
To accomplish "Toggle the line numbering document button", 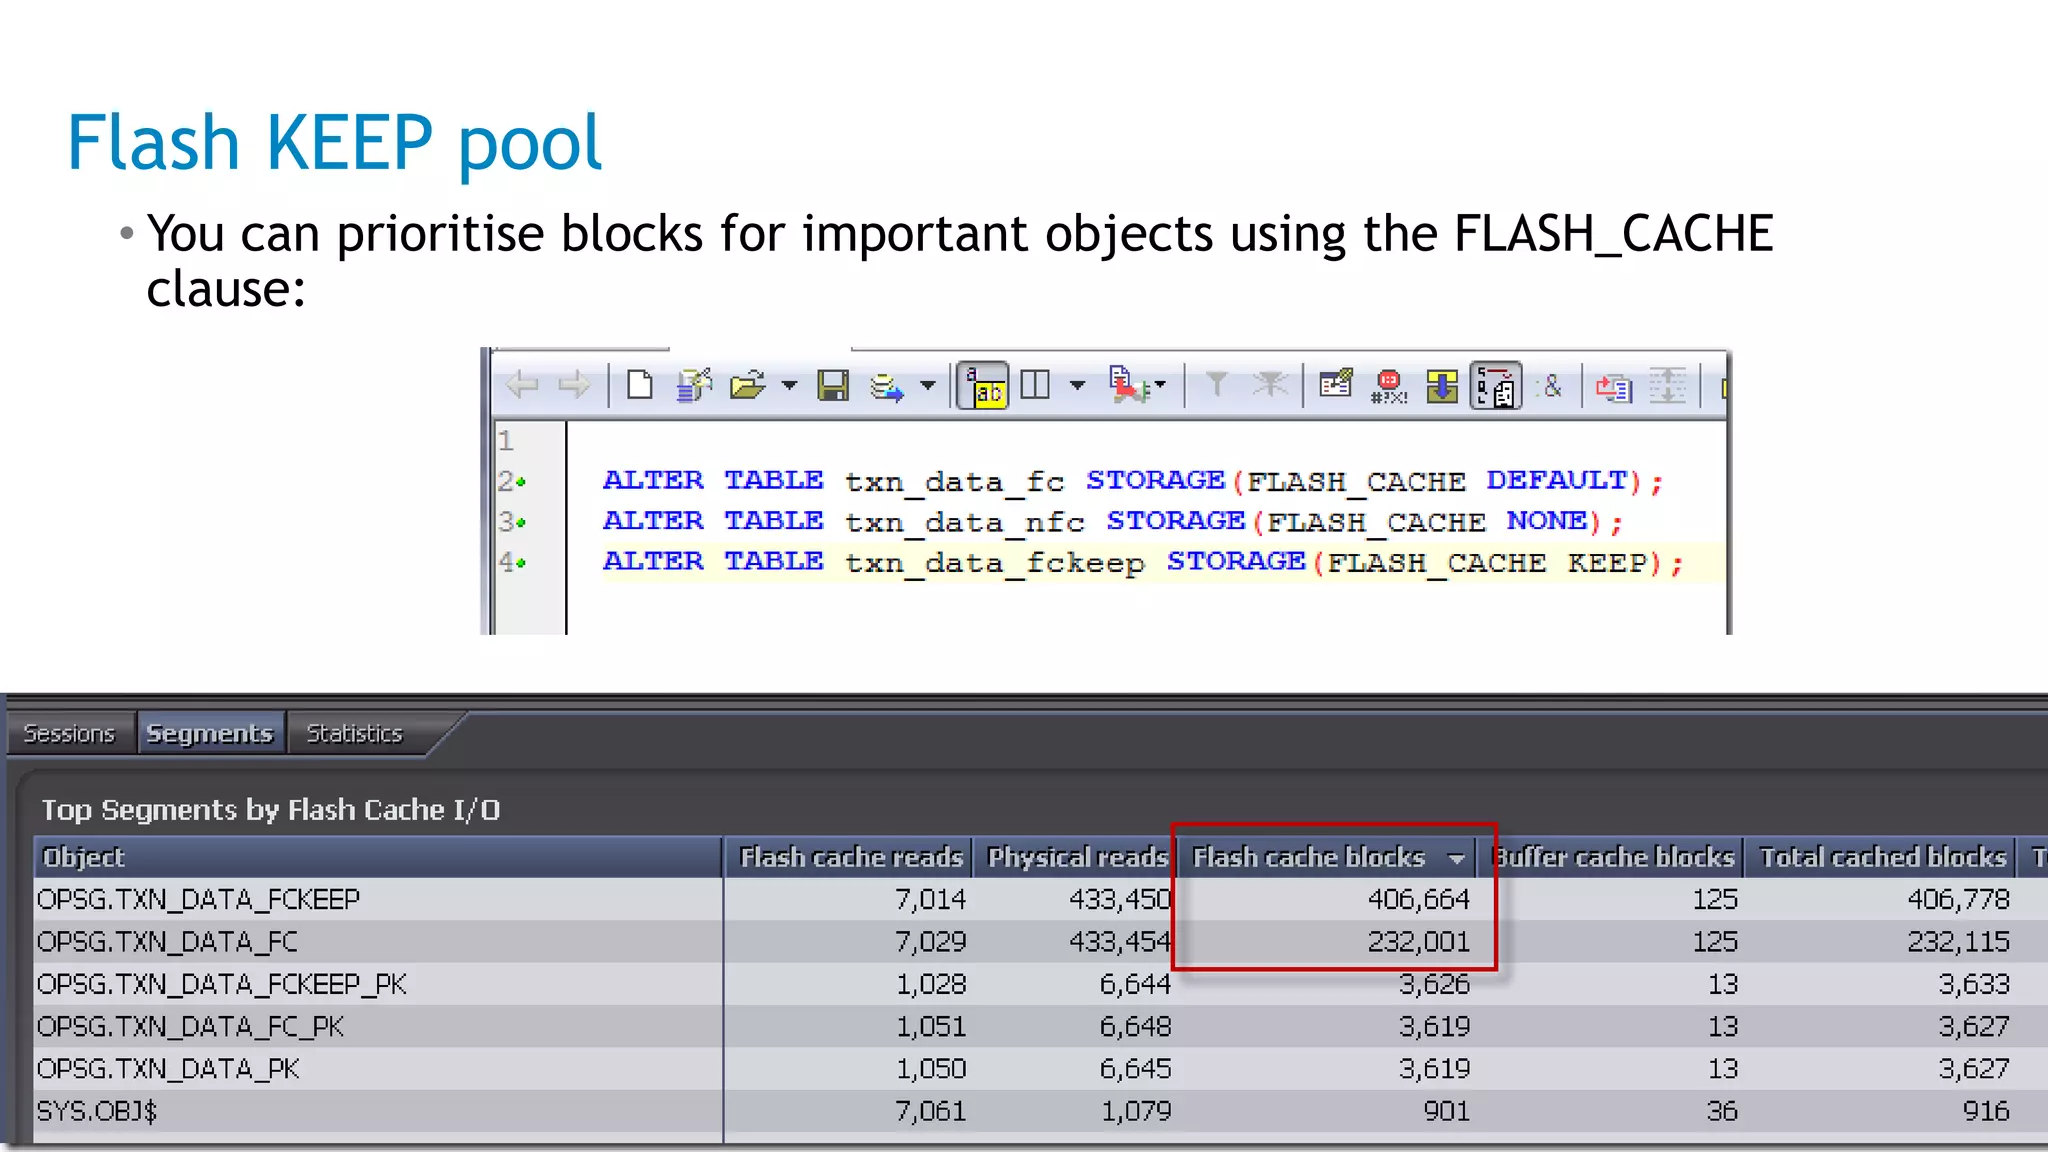I will (x=1495, y=386).
